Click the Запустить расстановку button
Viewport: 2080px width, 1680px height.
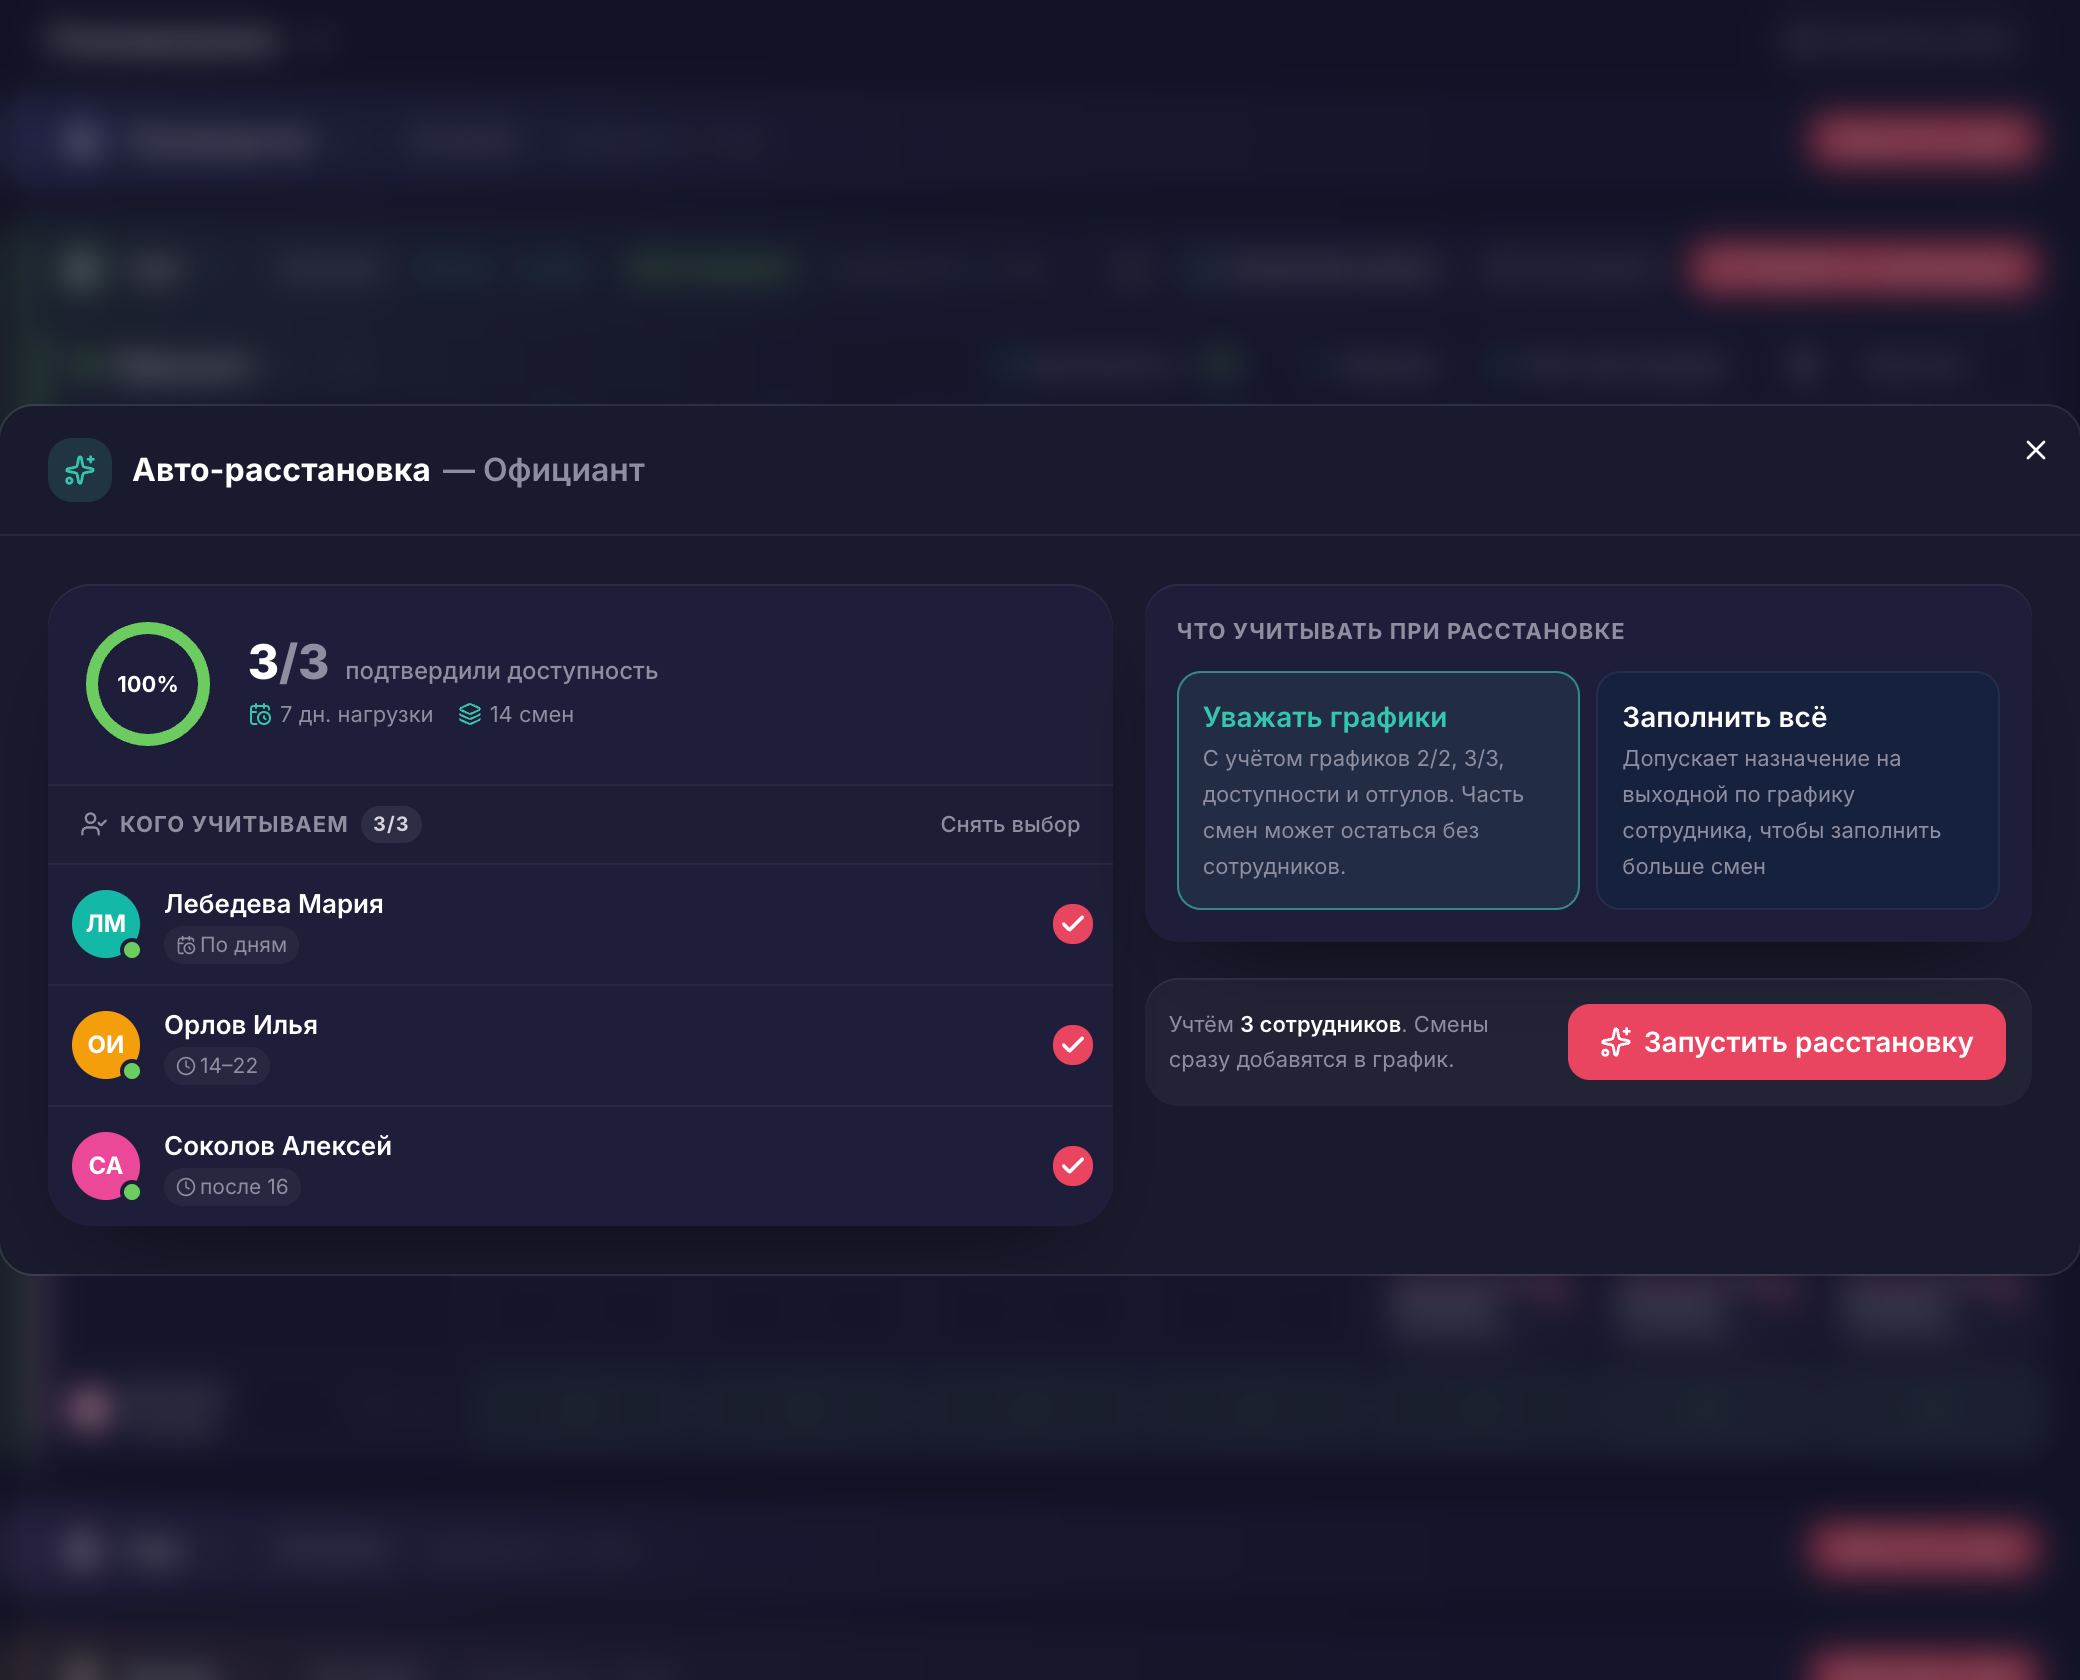click(x=1786, y=1042)
